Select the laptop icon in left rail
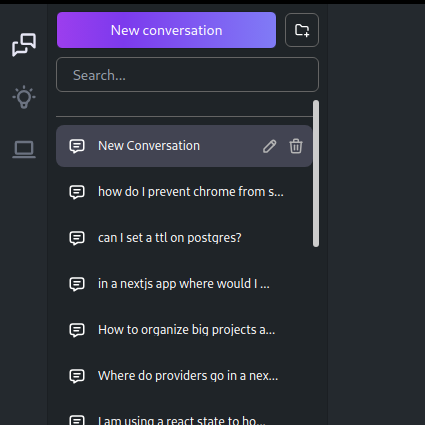The height and width of the screenshot is (425, 425). (x=24, y=149)
